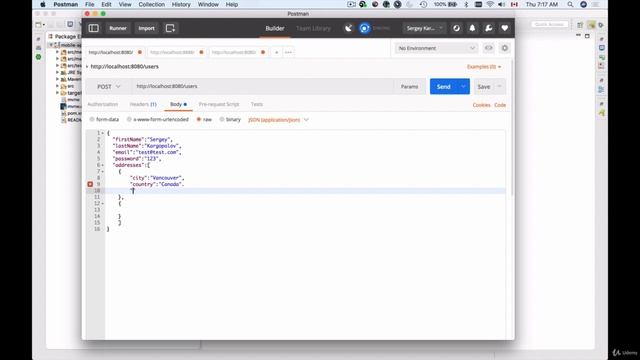Switch to the Authorization tab
The width and height of the screenshot is (640, 360).
[102, 104]
